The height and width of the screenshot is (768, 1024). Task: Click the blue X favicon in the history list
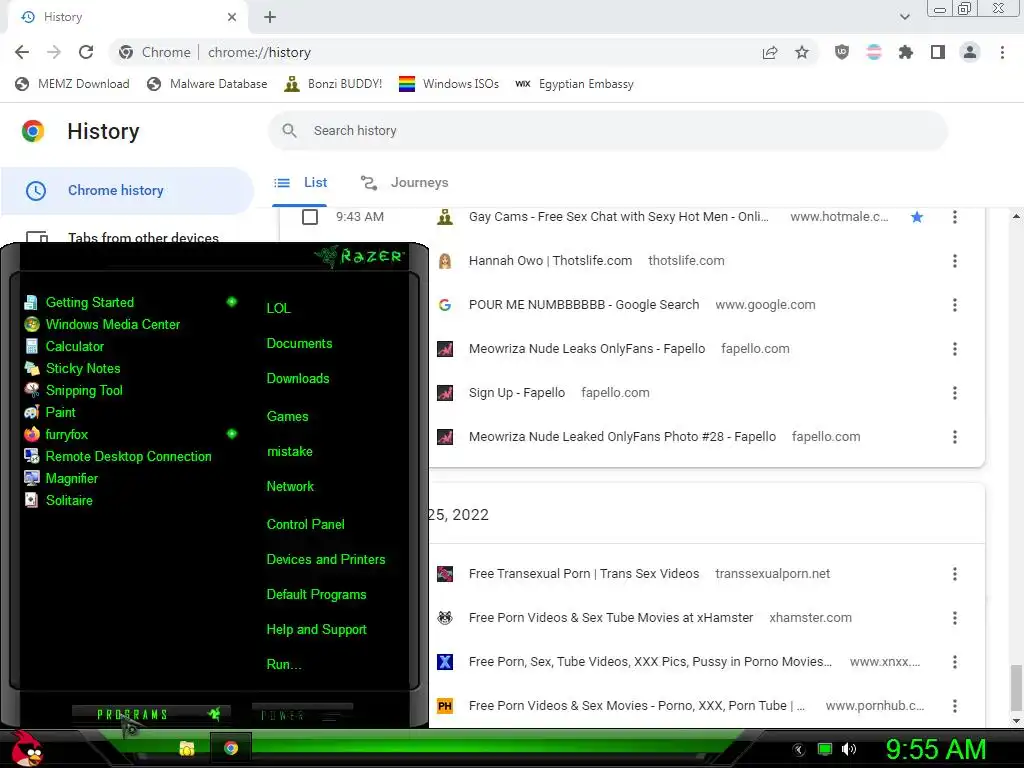coord(445,662)
